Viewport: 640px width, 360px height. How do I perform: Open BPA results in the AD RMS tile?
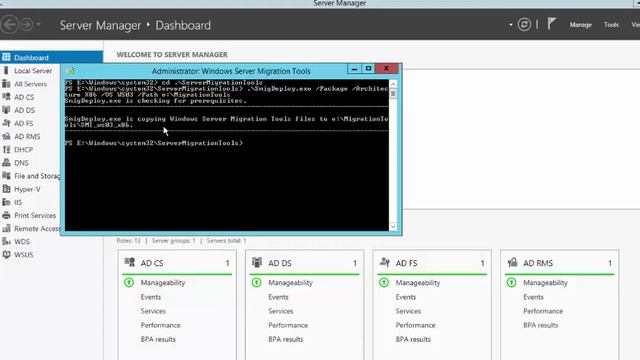pos(540,325)
